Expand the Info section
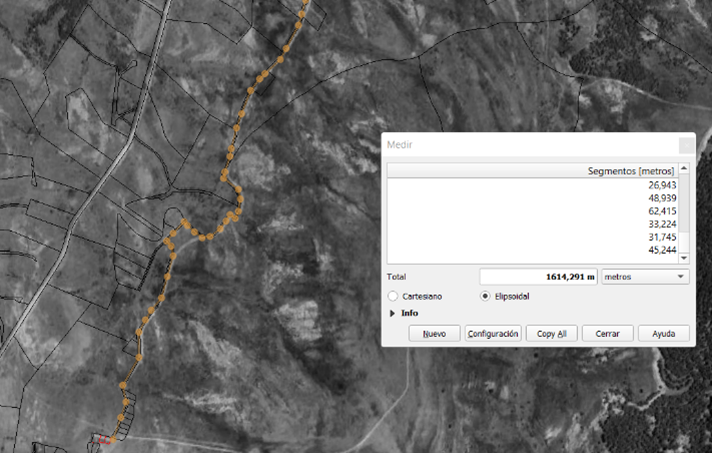712x453 pixels. point(392,313)
